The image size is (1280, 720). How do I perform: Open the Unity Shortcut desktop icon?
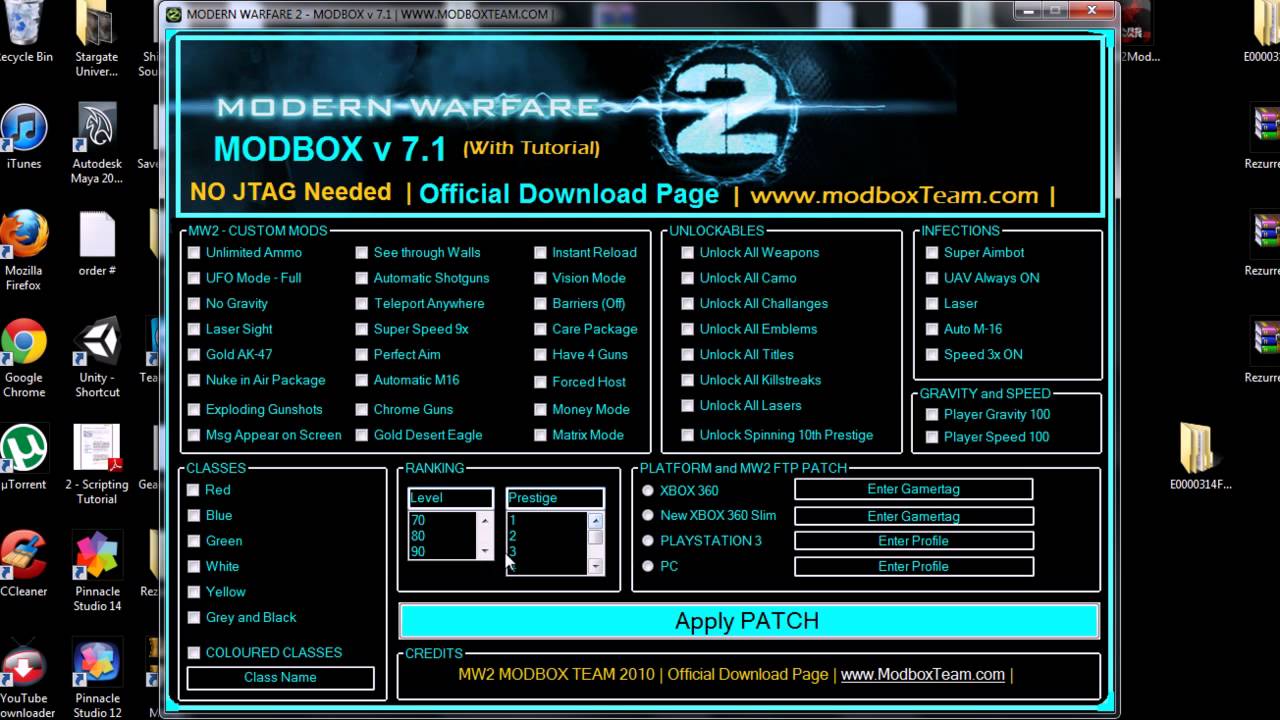coord(97,358)
